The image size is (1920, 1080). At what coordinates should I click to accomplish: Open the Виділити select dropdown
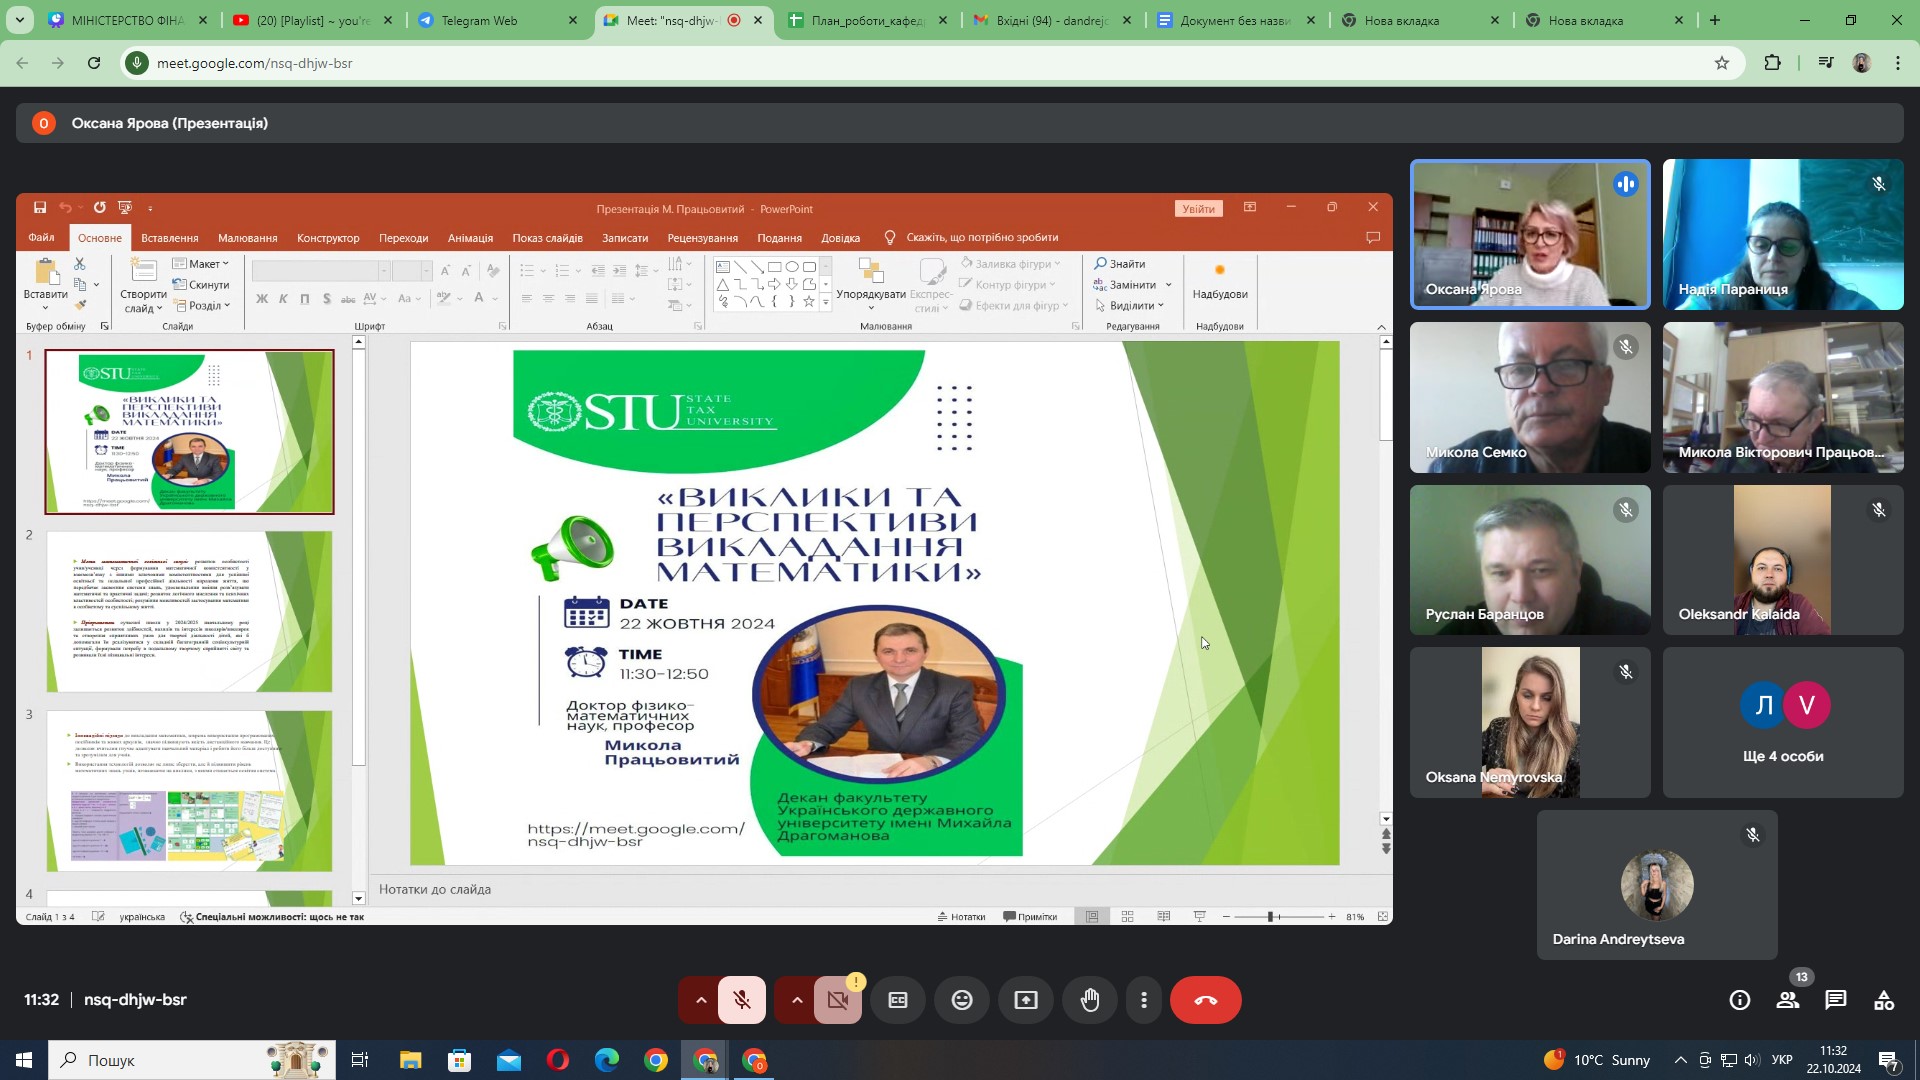(x=1129, y=306)
